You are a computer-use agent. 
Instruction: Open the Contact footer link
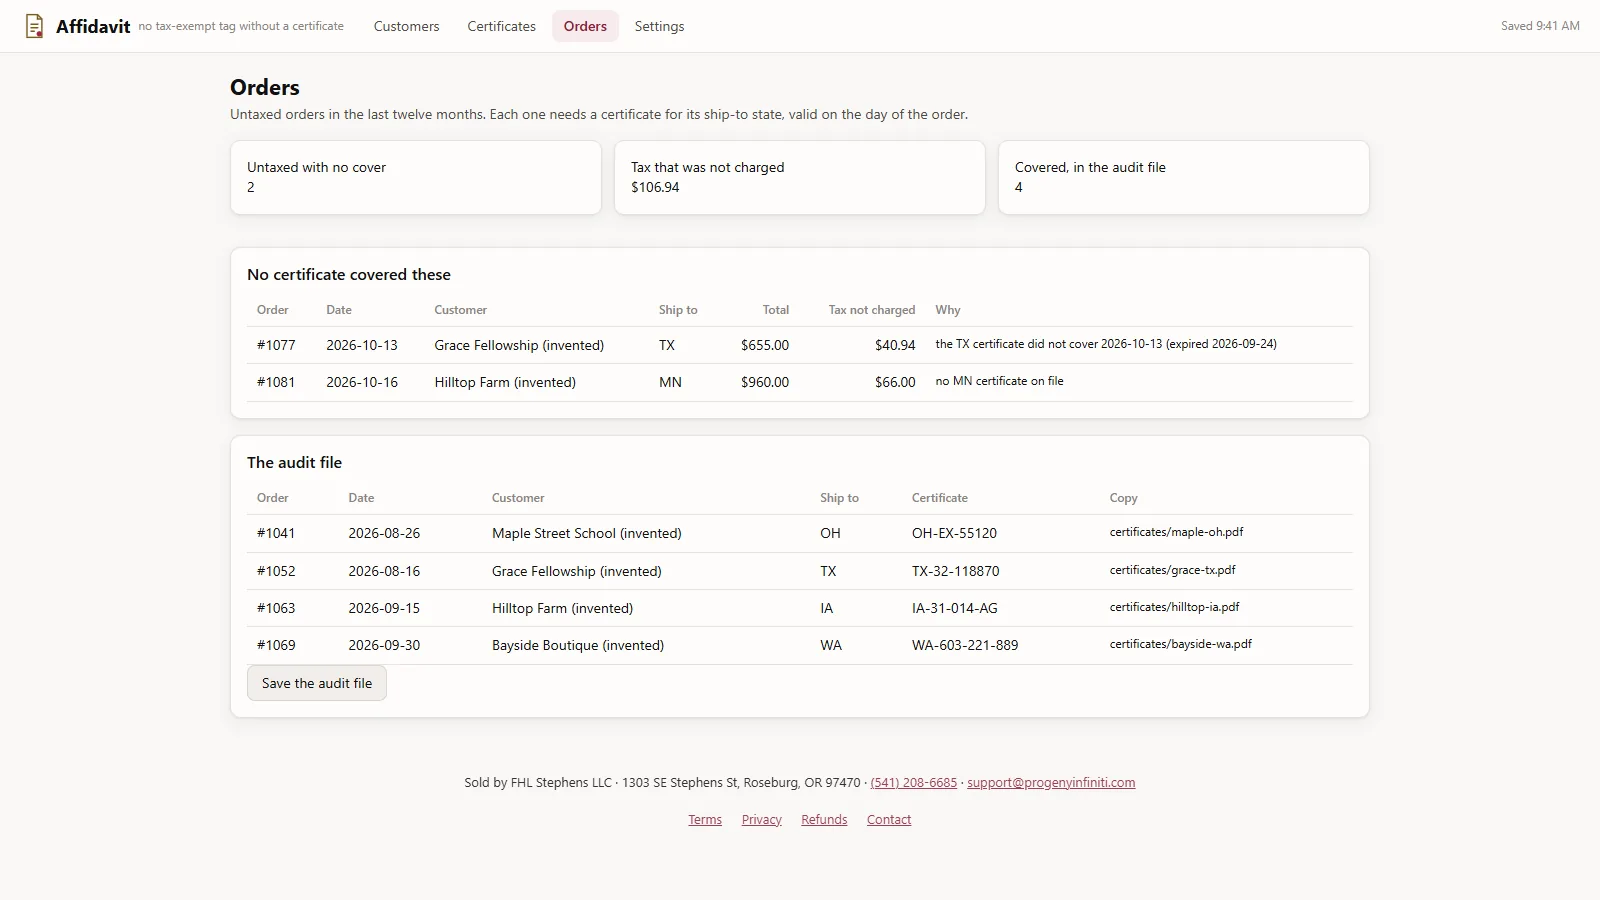[x=889, y=820]
